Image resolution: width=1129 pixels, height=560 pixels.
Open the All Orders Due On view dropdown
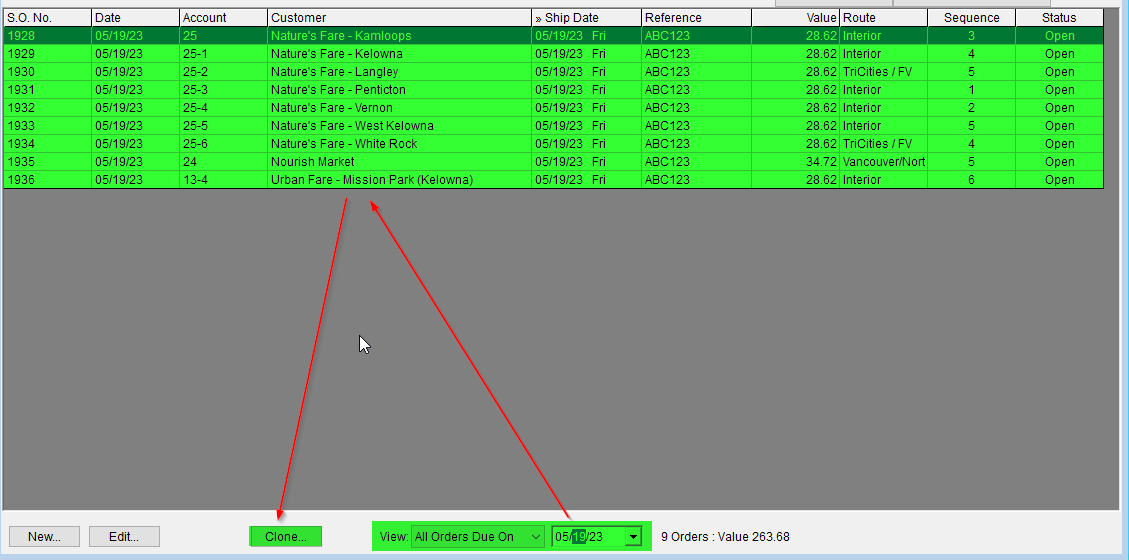point(477,536)
